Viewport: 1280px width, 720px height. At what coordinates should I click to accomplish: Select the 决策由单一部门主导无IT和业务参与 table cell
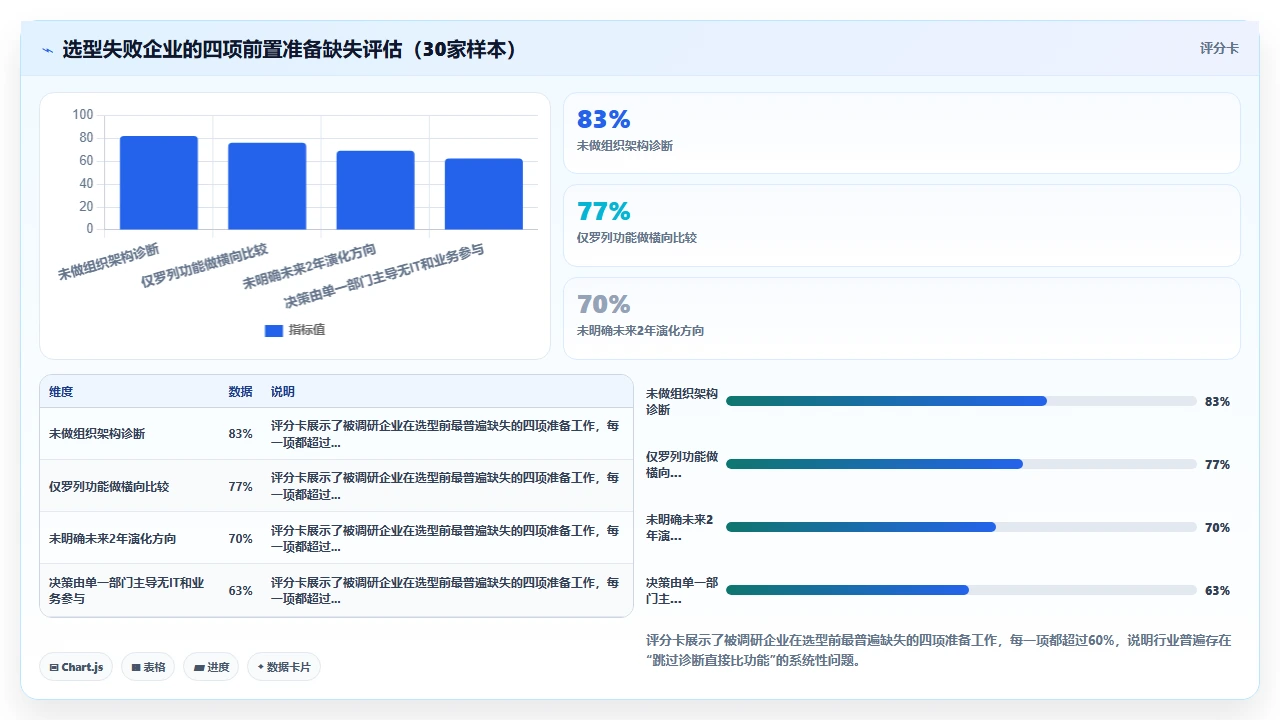point(127,590)
